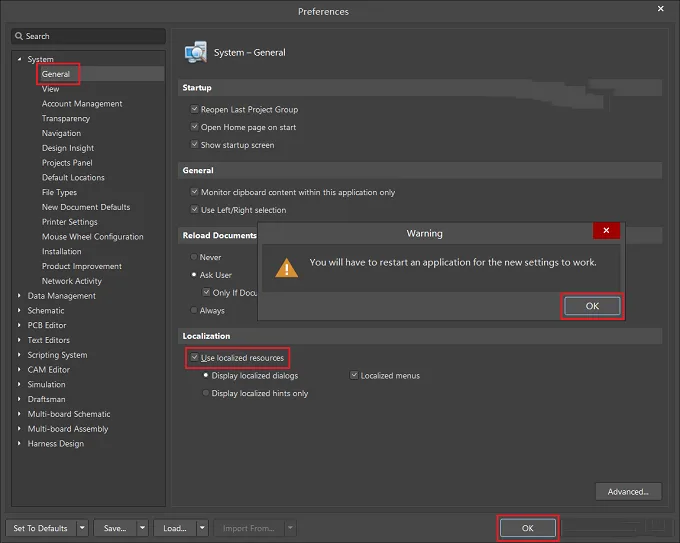Image resolution: width=680 pixels, height=543 pixels.
Task: Toggle Open Home page on start
Action: 195,127
